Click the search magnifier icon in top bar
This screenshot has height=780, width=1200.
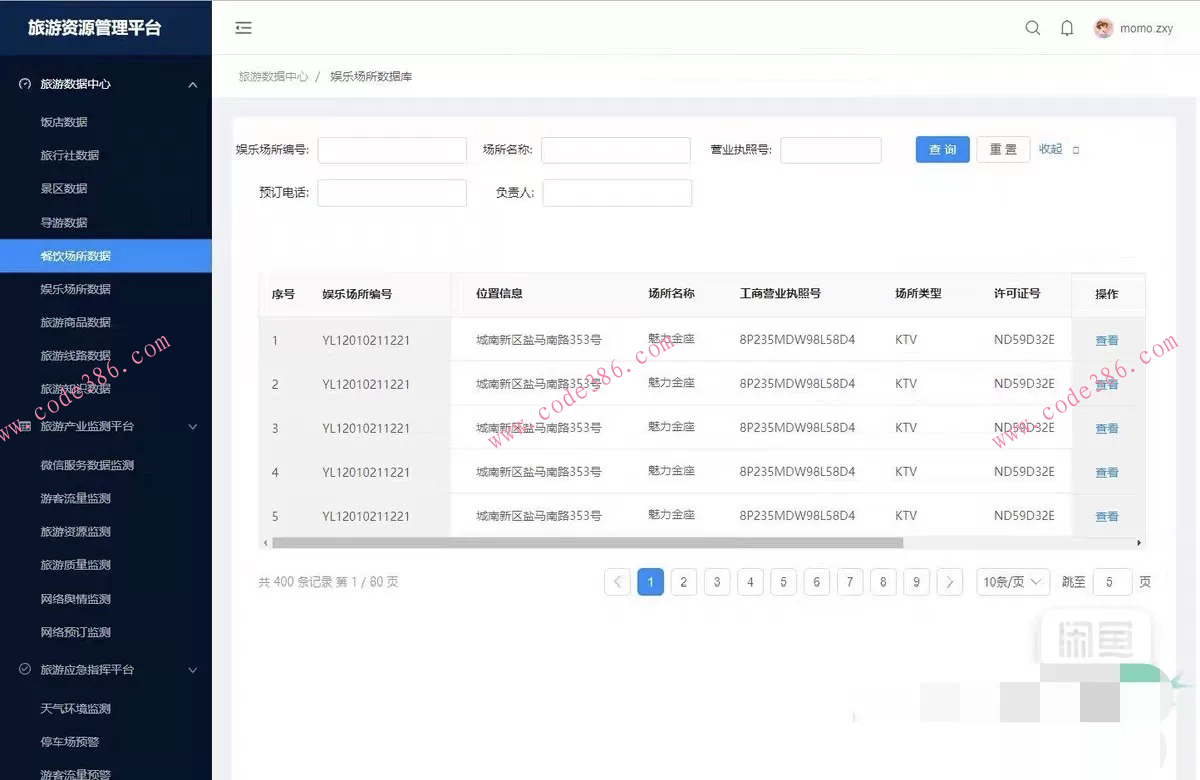point(1033,28)
